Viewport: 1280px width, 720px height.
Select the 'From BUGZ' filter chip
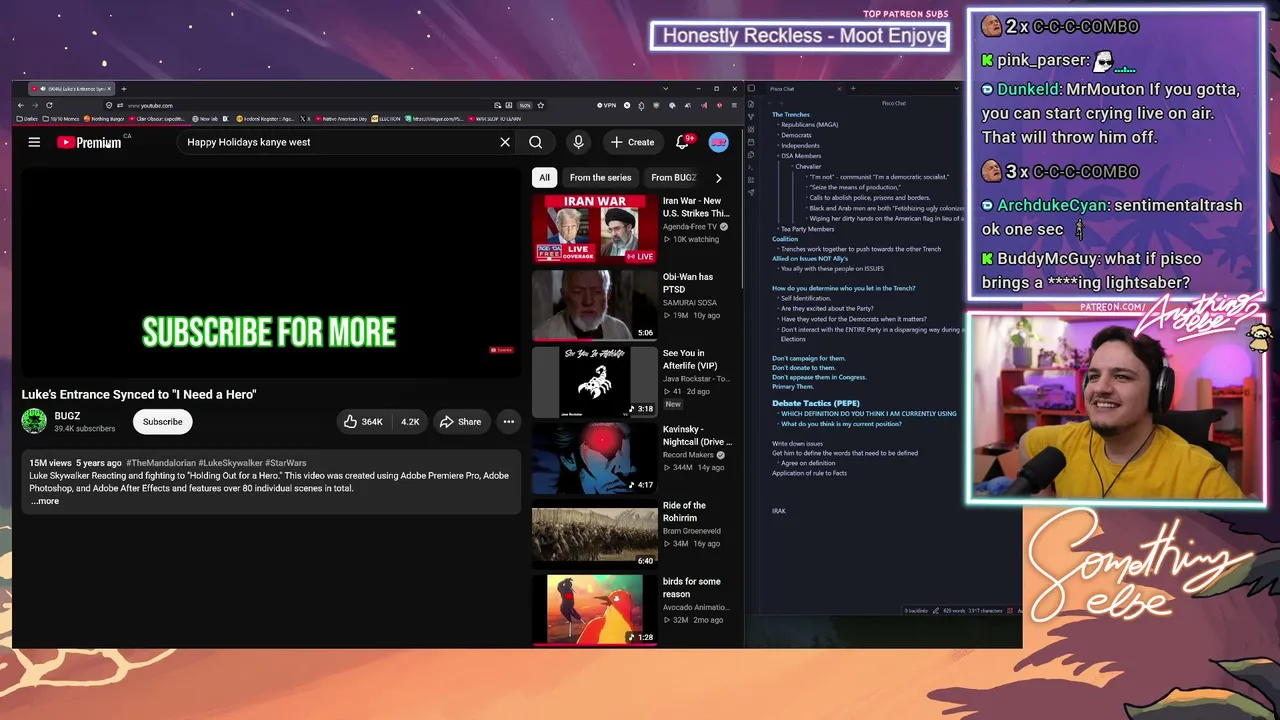click(673, 178)
